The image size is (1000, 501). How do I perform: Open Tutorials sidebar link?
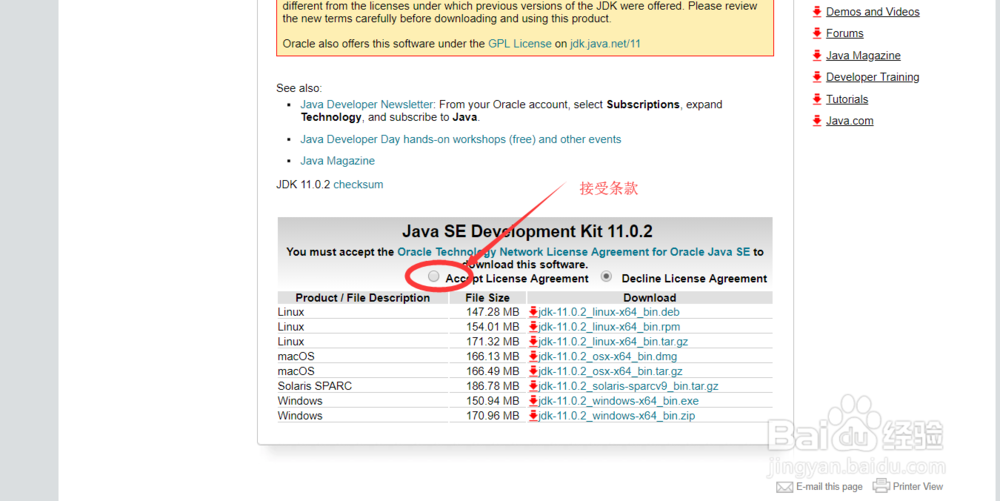(847, 99)
